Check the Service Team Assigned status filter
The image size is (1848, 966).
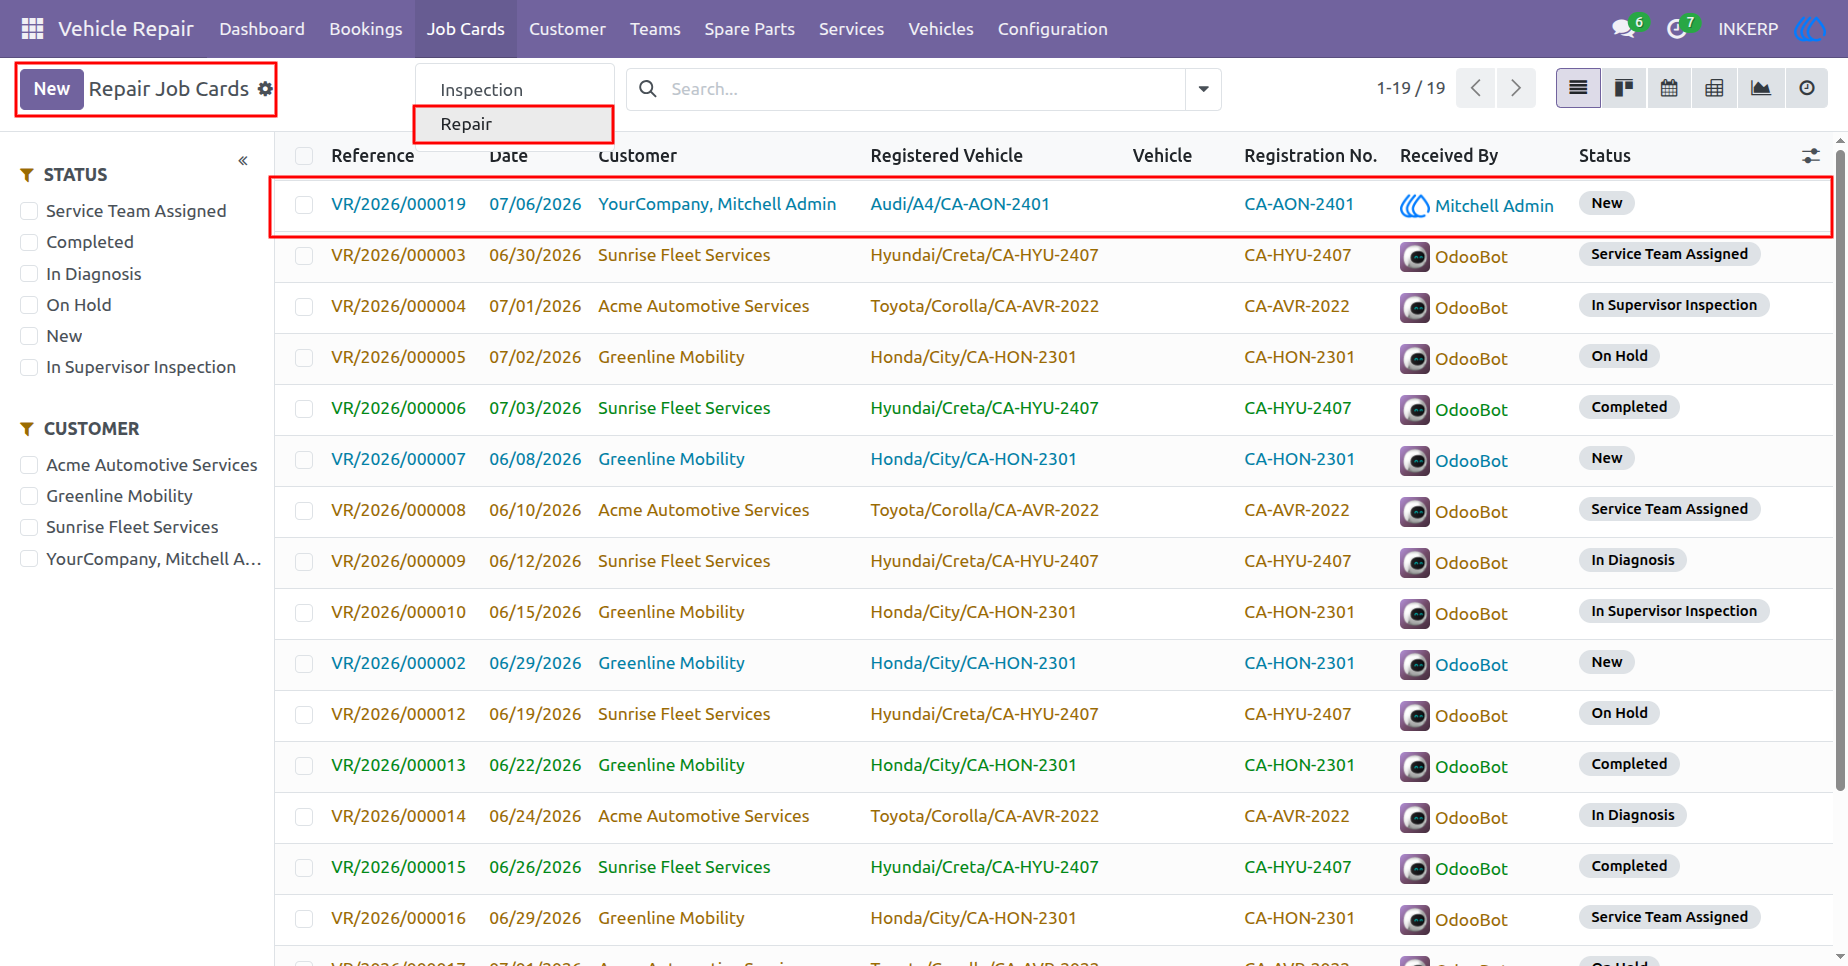29,211
